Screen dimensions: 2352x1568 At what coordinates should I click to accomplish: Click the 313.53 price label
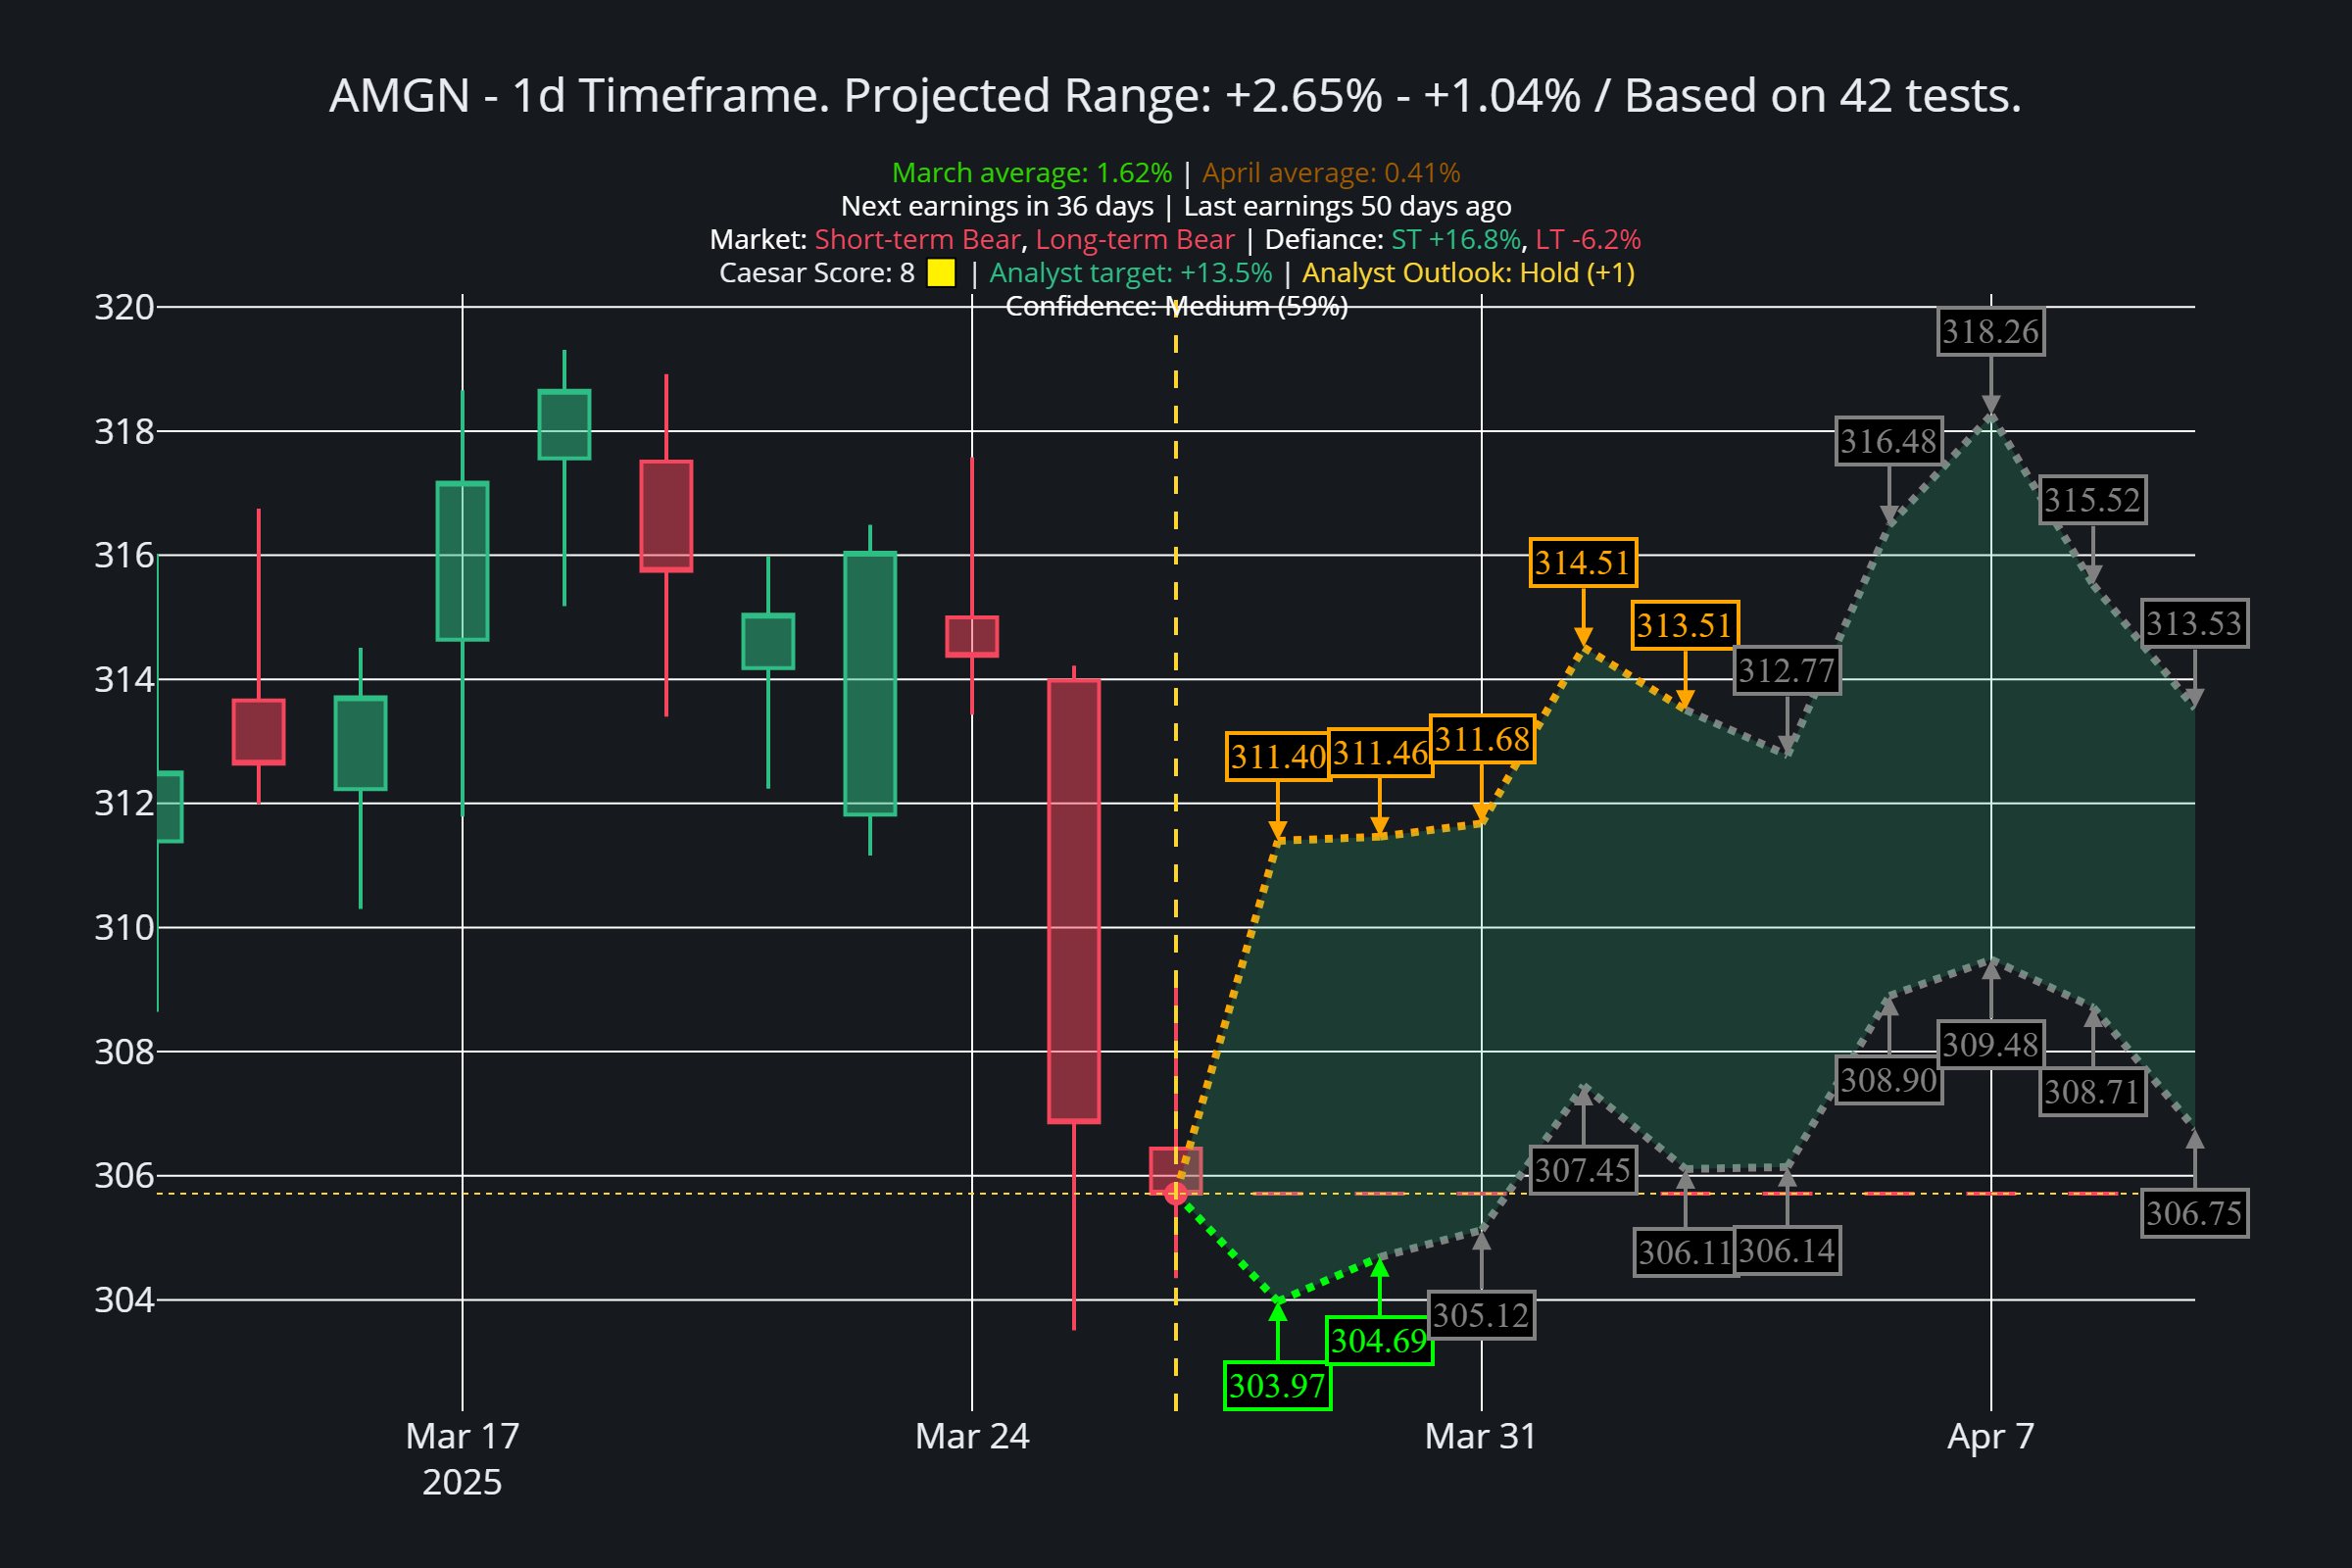tap(2194, 624)
